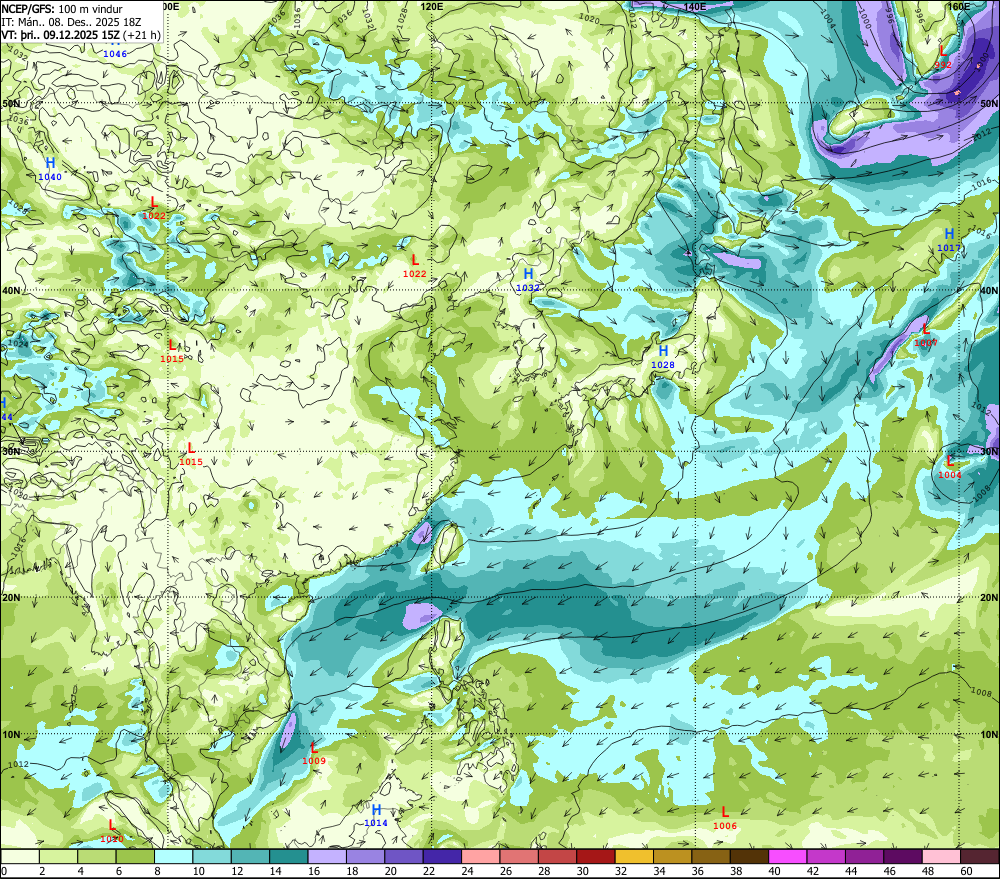Screen dimensions: 1000x879
Task: Click the 30–32 dark red legend swatch
Action: (x=596, y=856)
